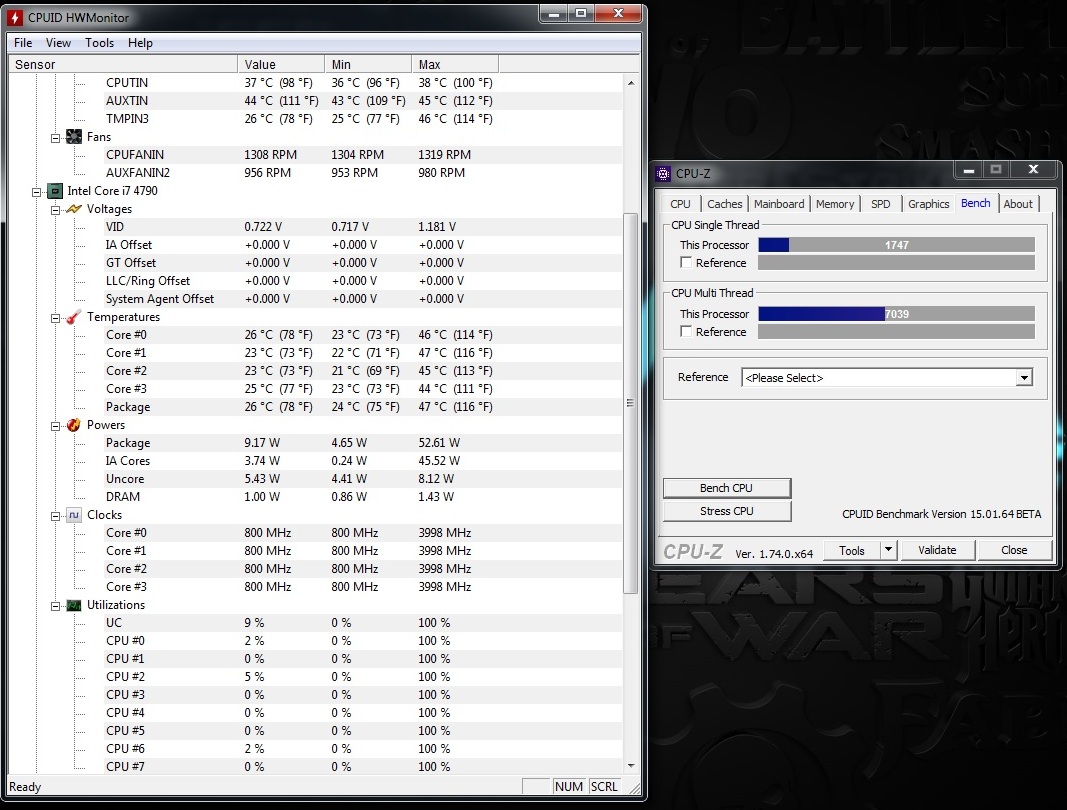Image resolution: width=1067 pixels, height=810 pixels.
Task: Switch to the Mainboard tab
Action: (779, 204)
